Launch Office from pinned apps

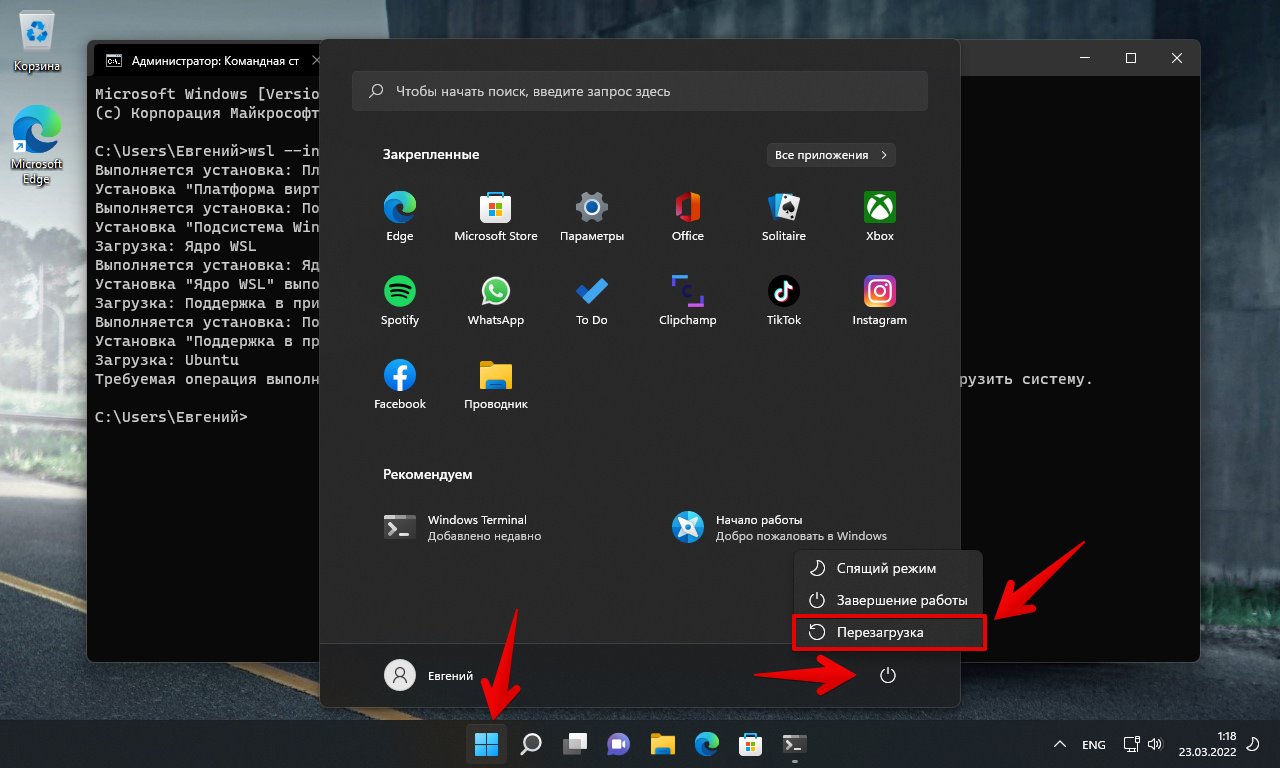[688, 217]
